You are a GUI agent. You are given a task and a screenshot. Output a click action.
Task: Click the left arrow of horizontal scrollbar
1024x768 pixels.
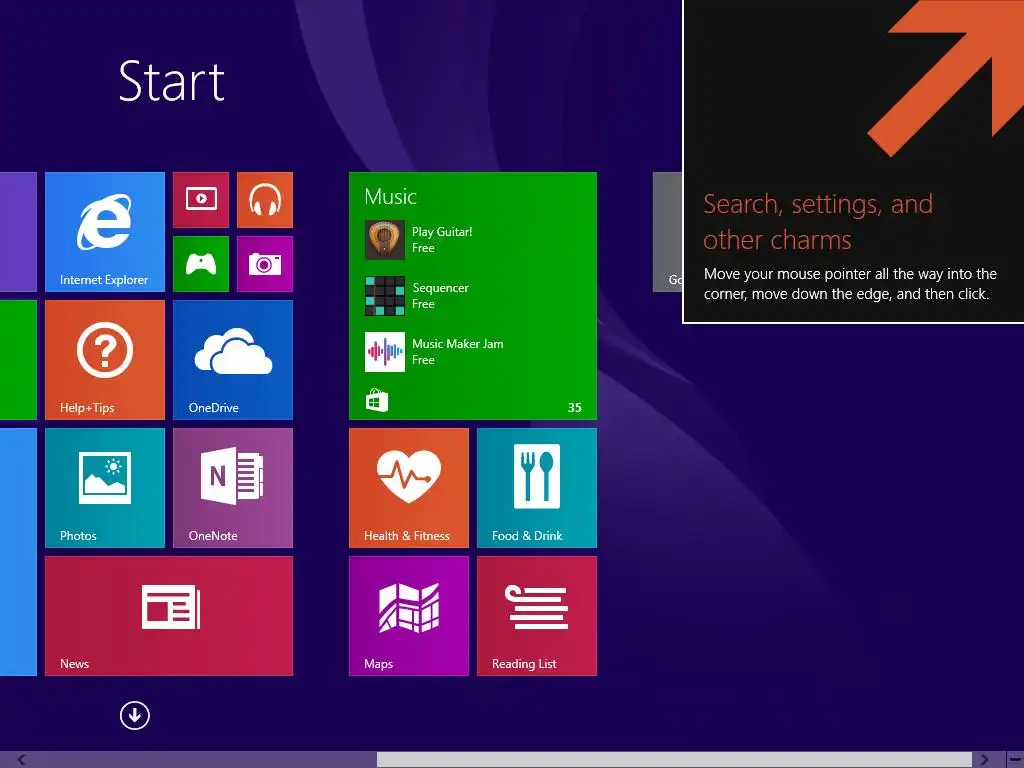pos(22,760)
